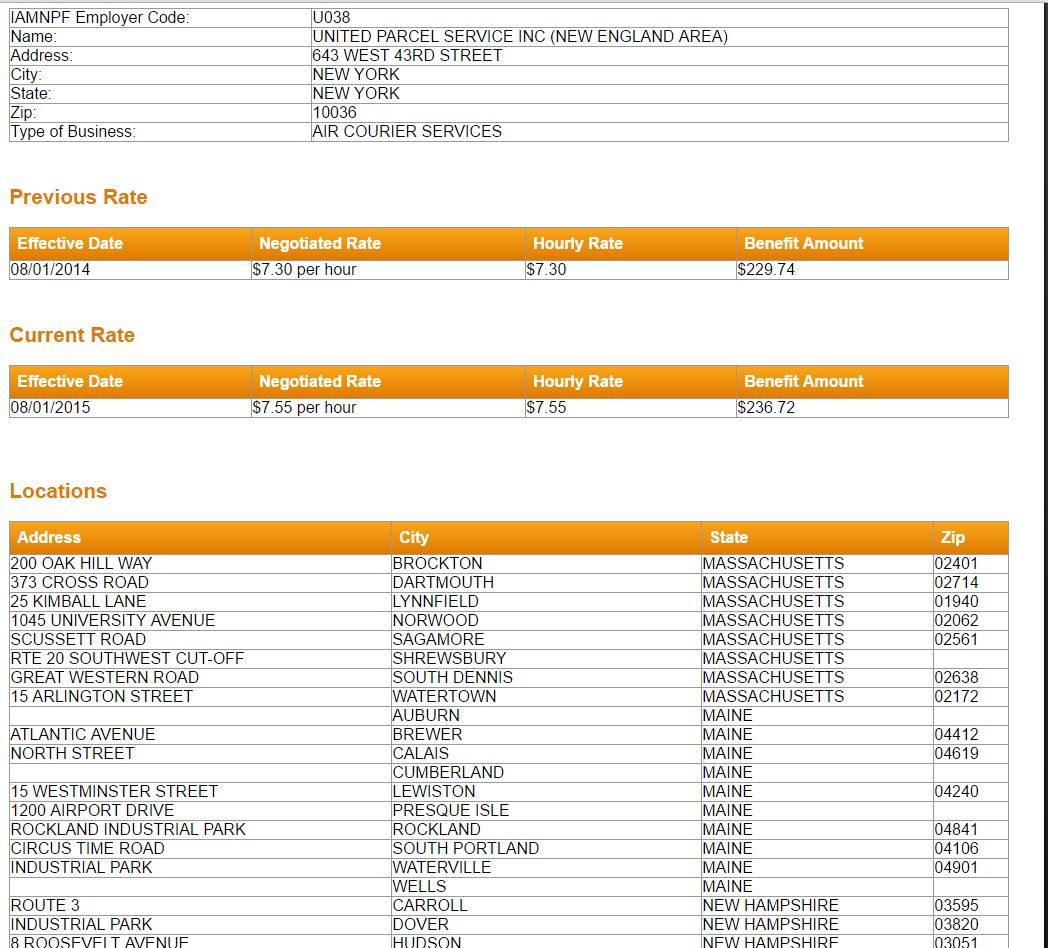Click the IAMNPF Employer Code label

click(x=100, y=17)
